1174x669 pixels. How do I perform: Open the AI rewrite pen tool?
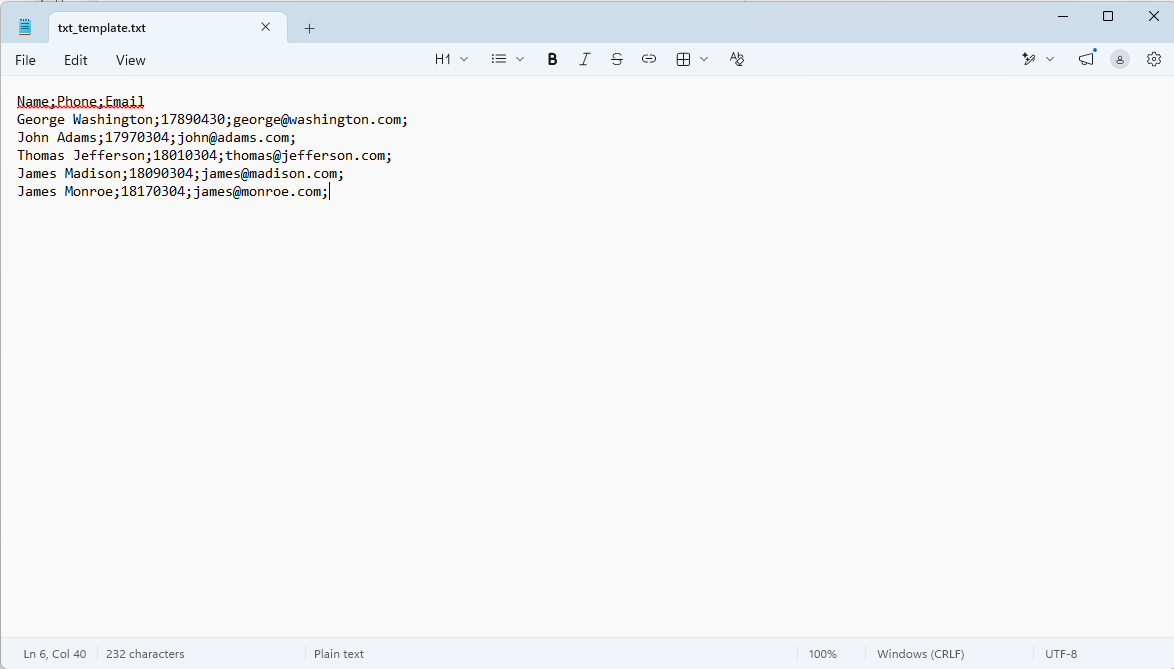click(1029, 59)
